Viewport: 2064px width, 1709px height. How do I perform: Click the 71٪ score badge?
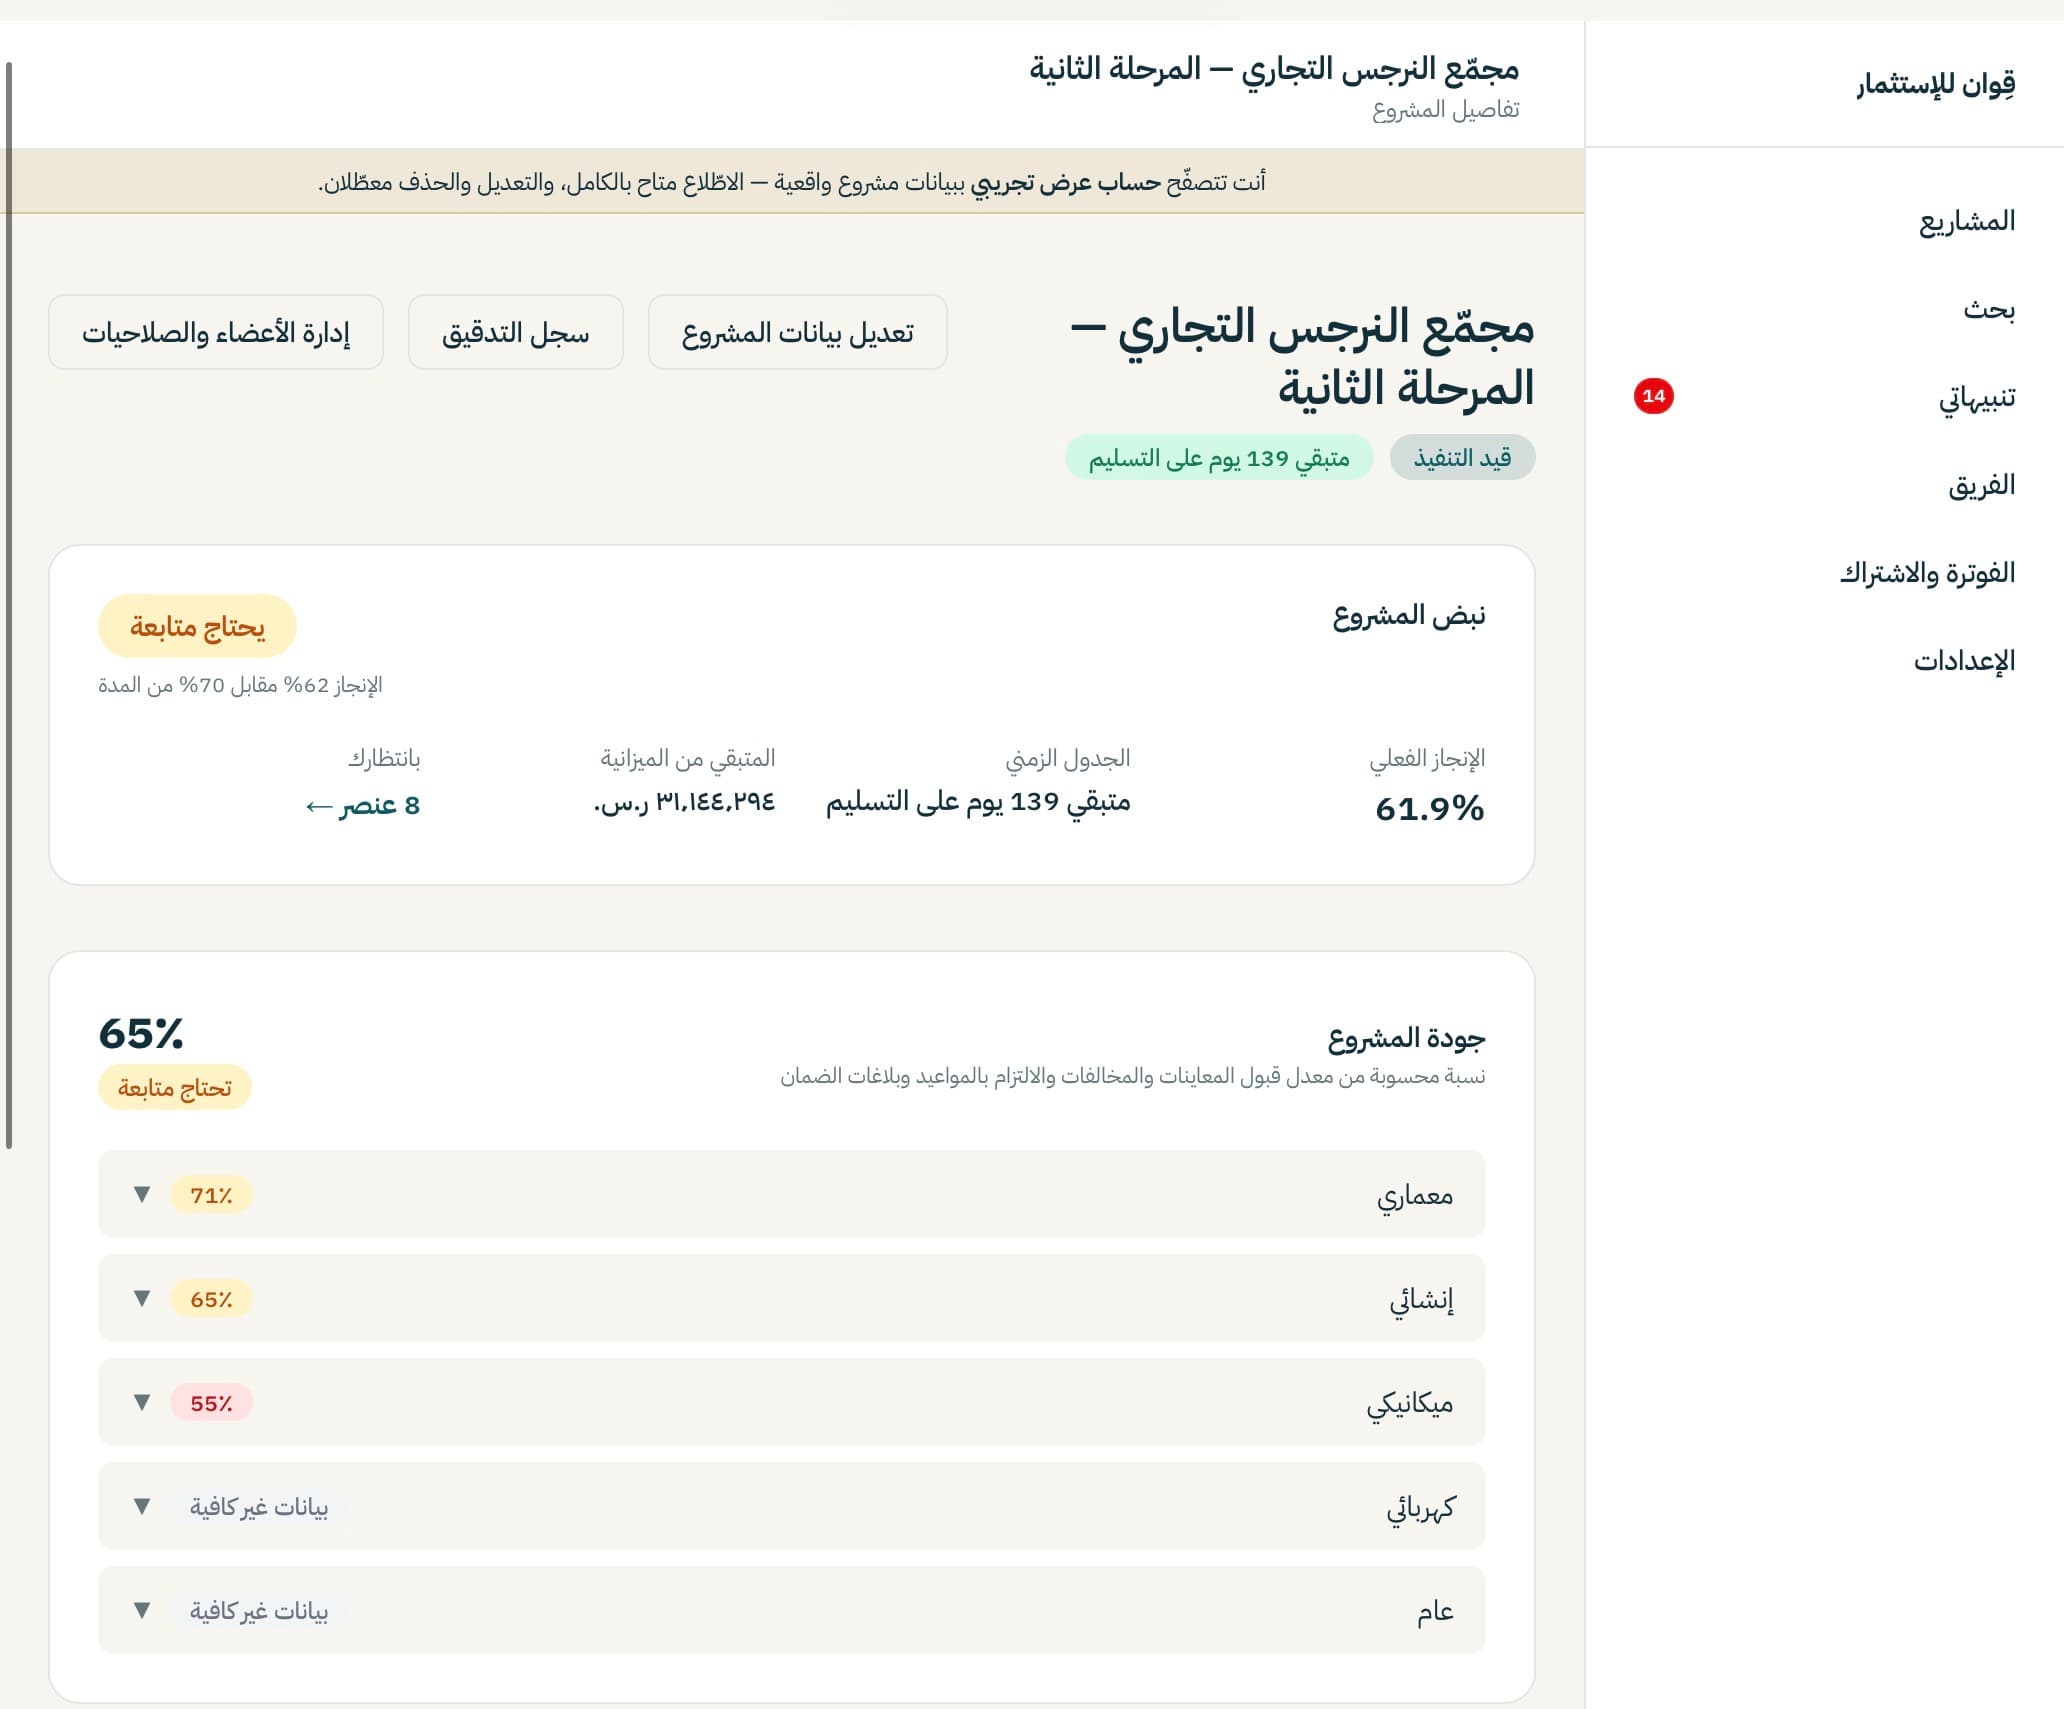[211, 1195]
